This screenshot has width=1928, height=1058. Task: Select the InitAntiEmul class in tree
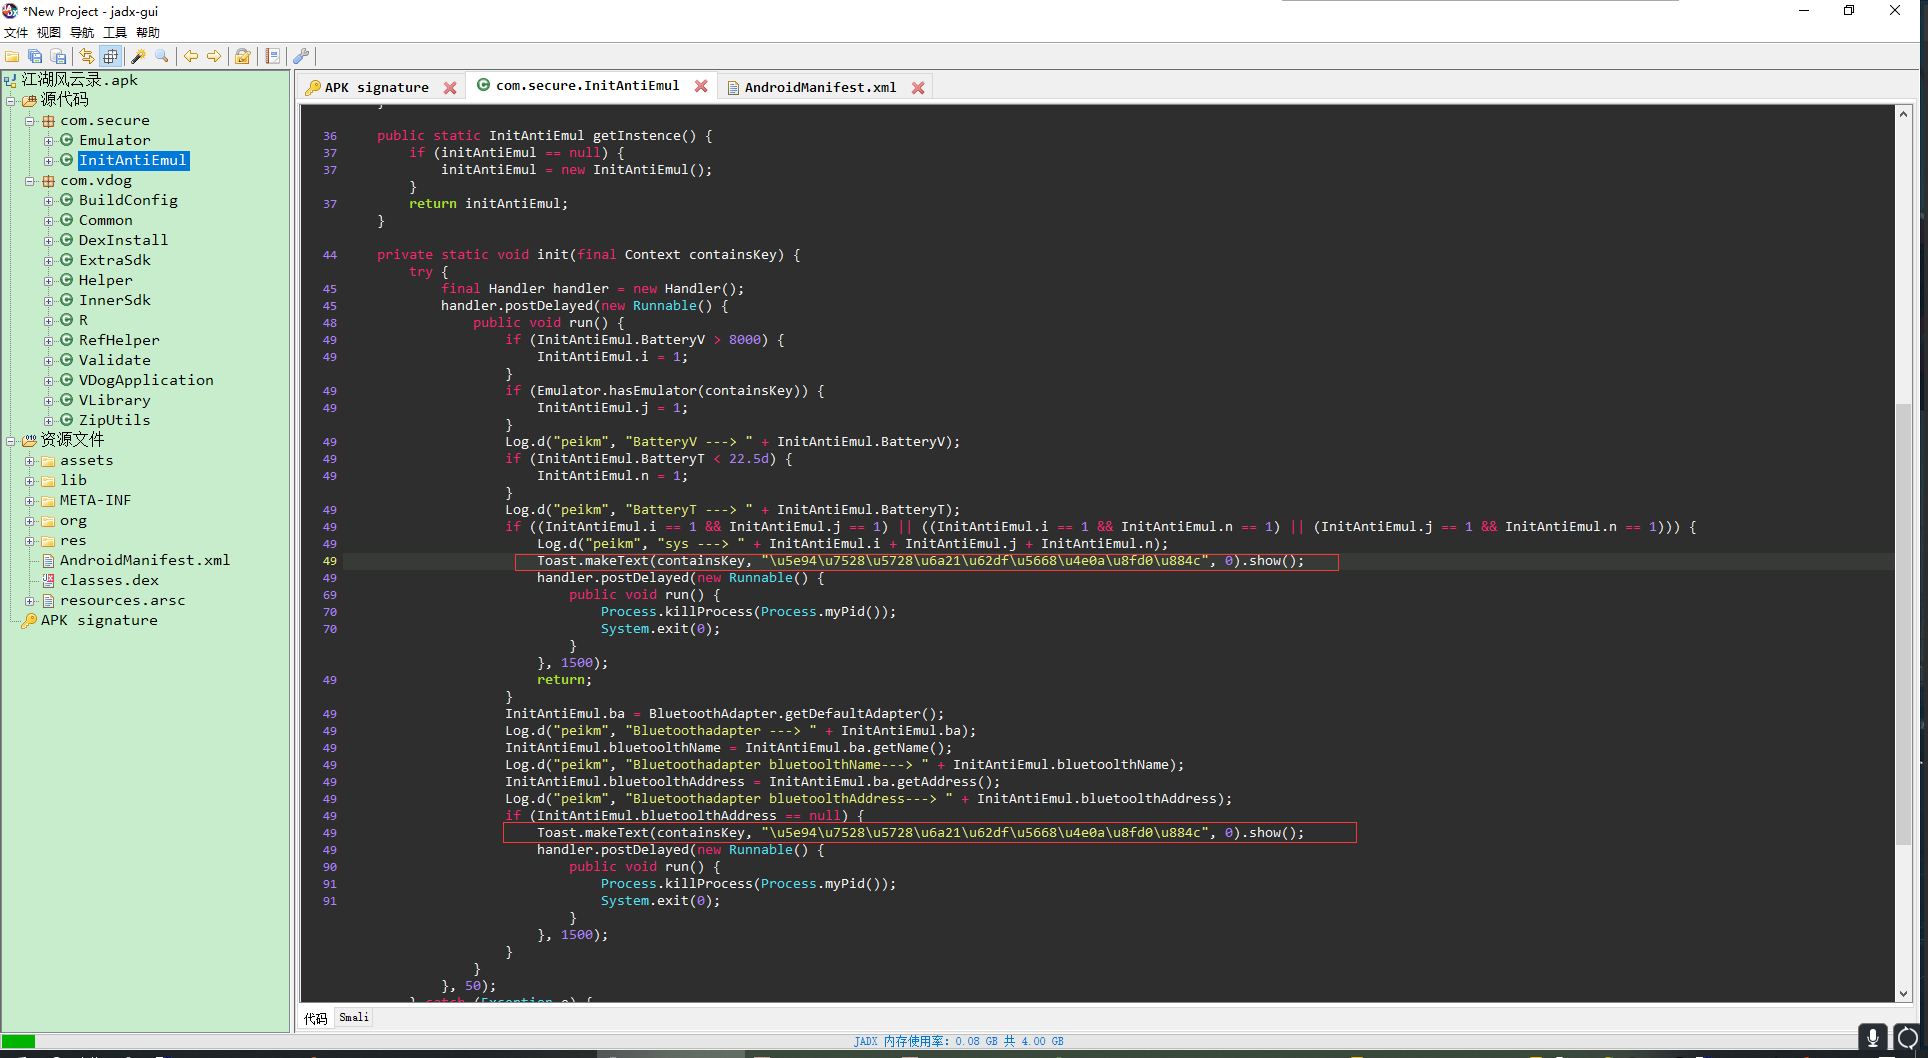[133, 160]
